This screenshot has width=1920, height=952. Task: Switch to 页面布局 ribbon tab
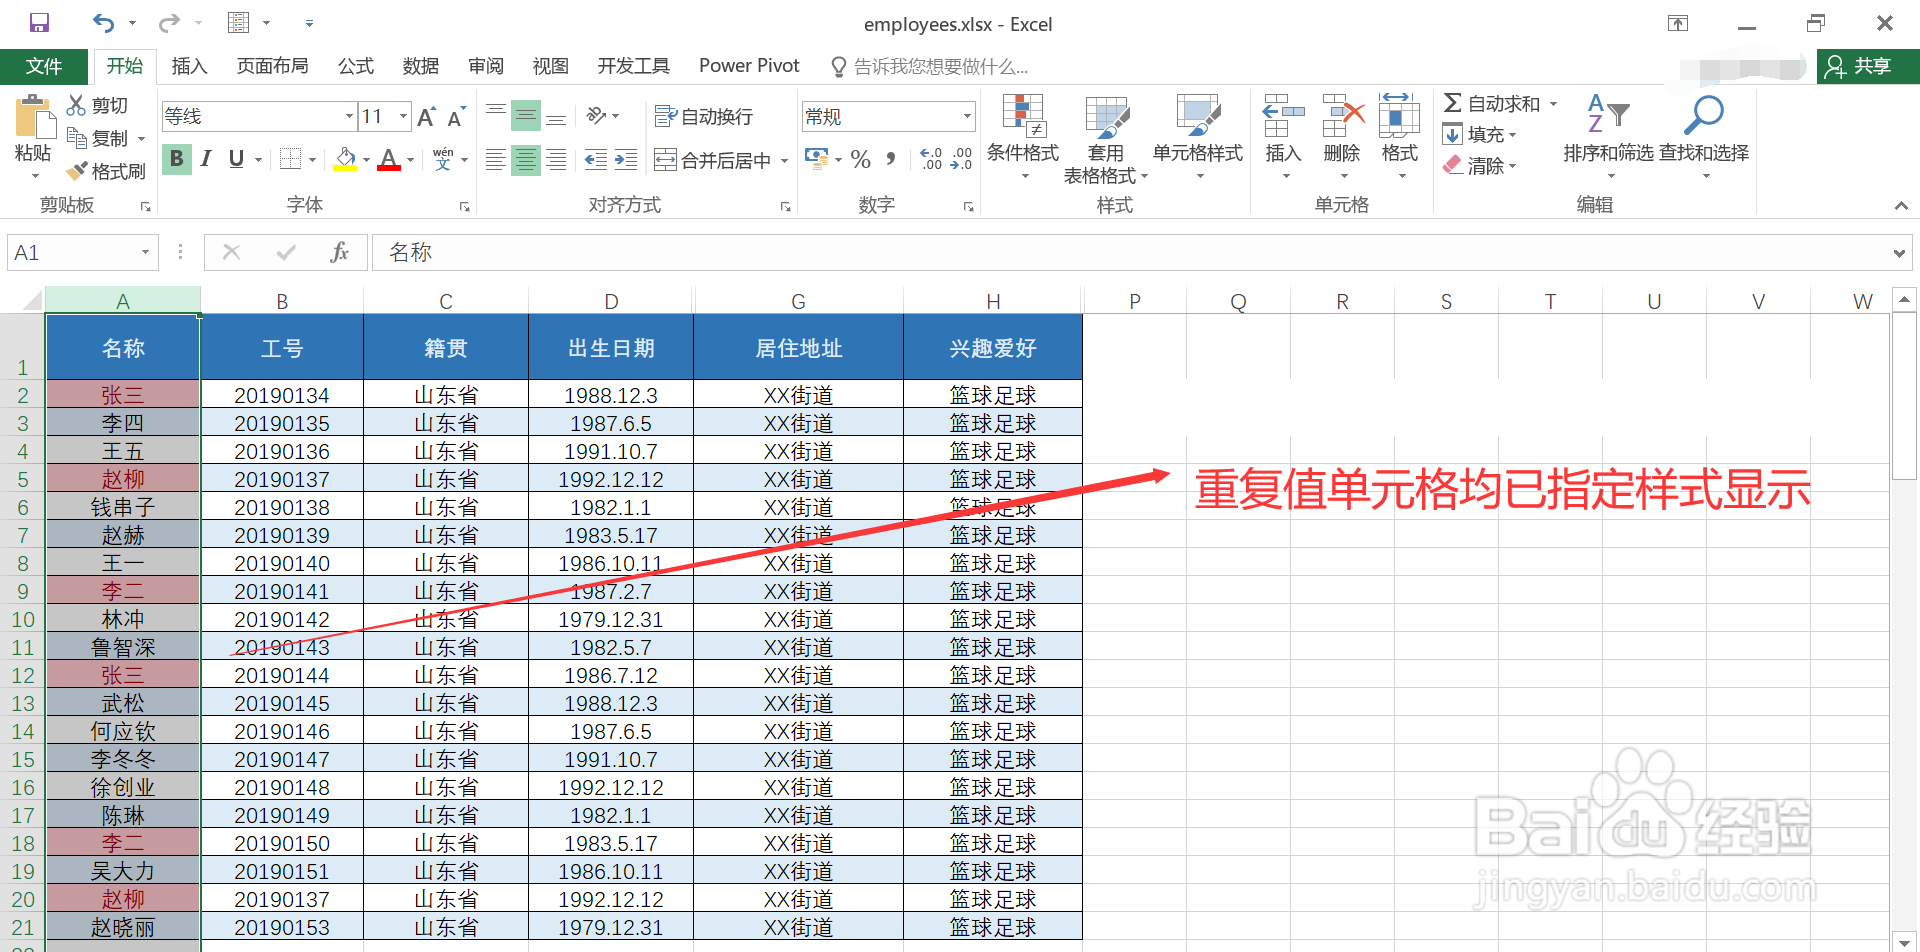click(272, 66)
